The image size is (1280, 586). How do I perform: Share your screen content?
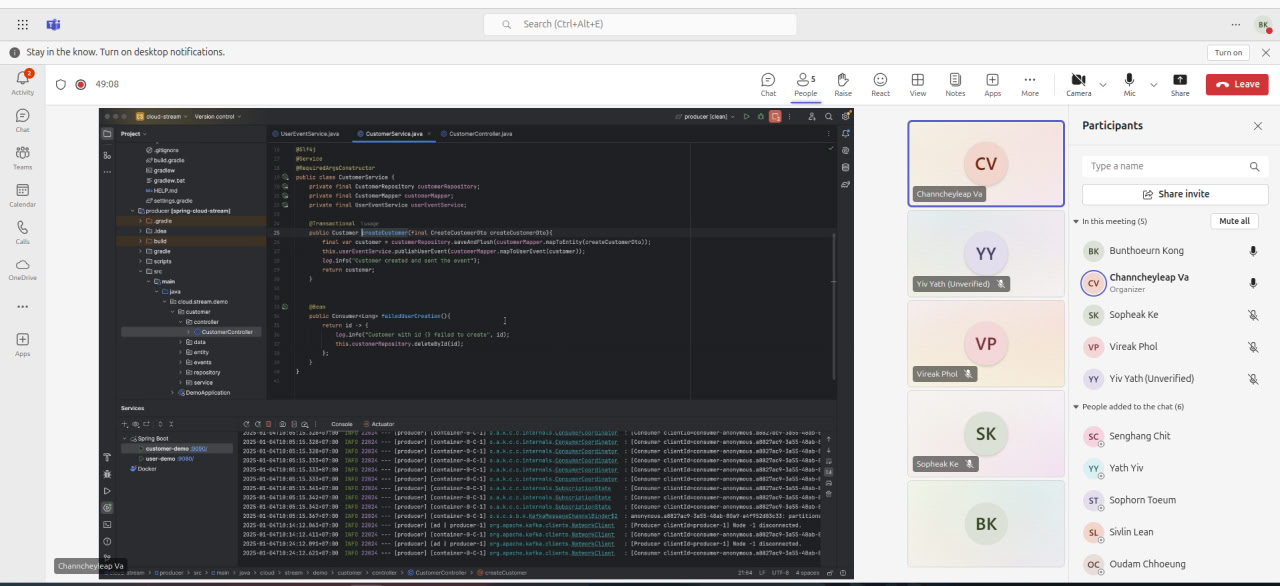coord(1180,84)
